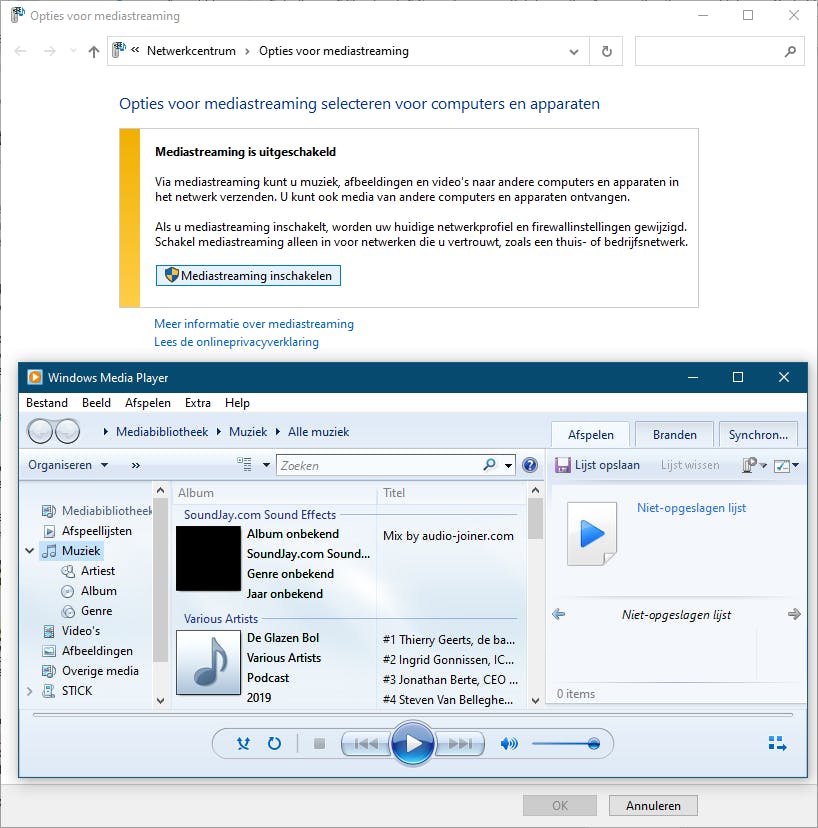
Task: Open Media Player help icon
Action: click(x=530, y=465)
